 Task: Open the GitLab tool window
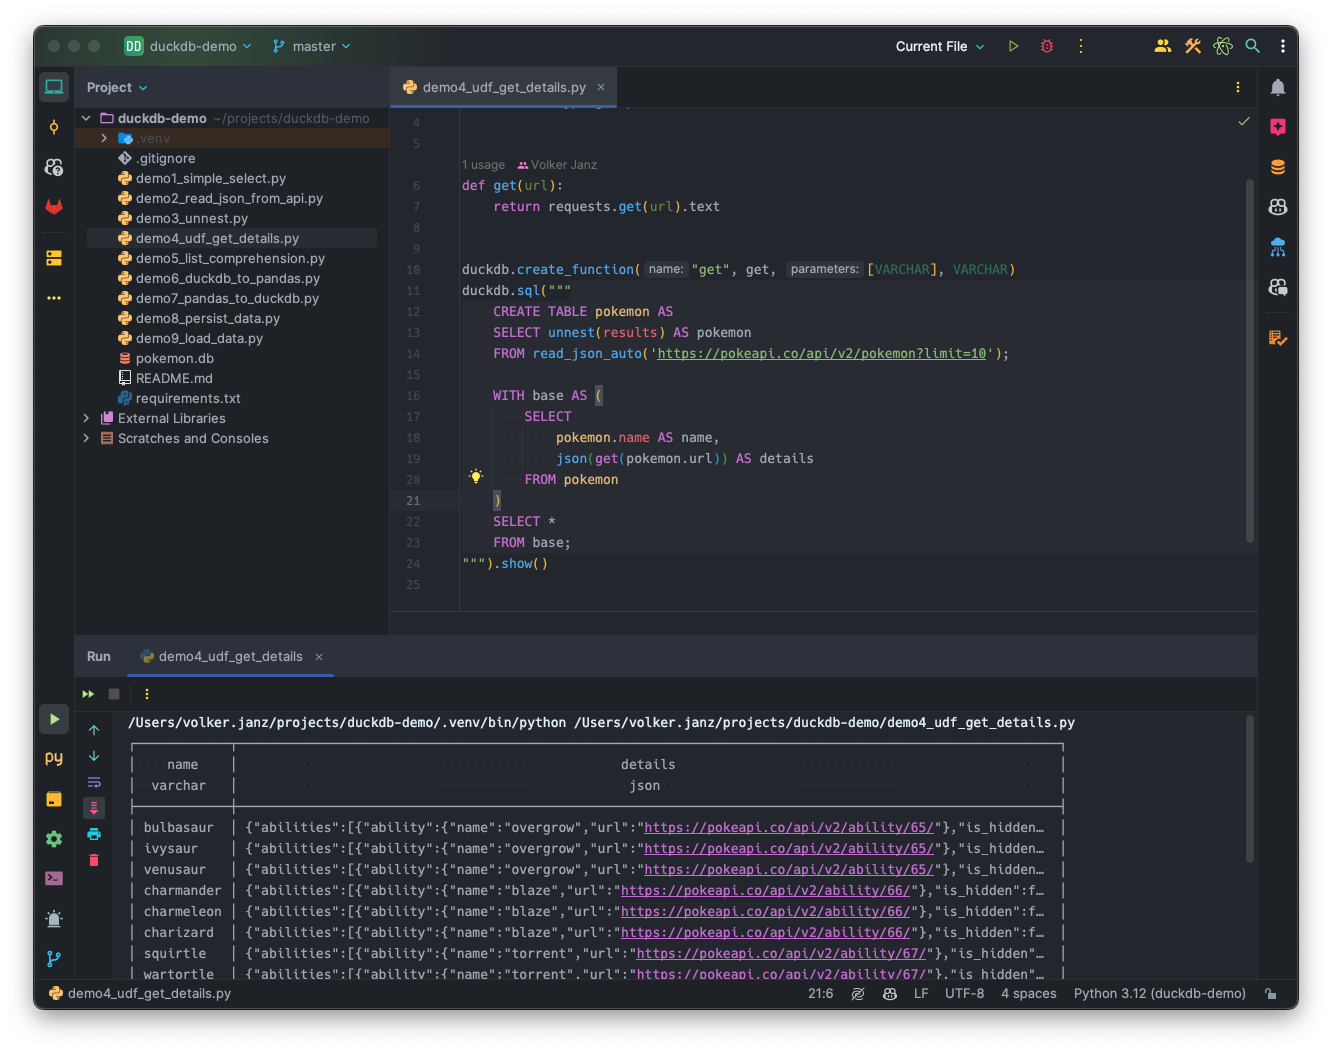click(x=54, y=207)
